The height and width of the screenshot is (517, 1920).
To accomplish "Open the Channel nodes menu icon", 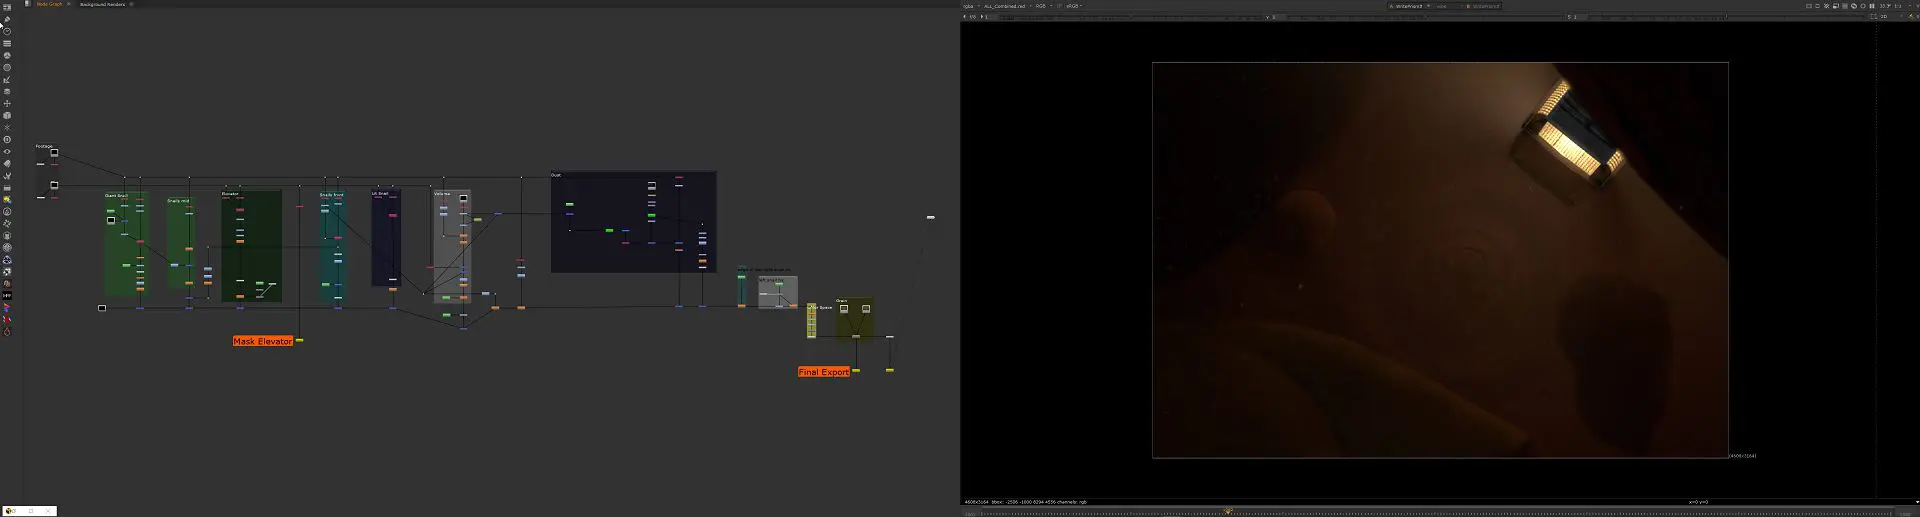I will point(7,43).
